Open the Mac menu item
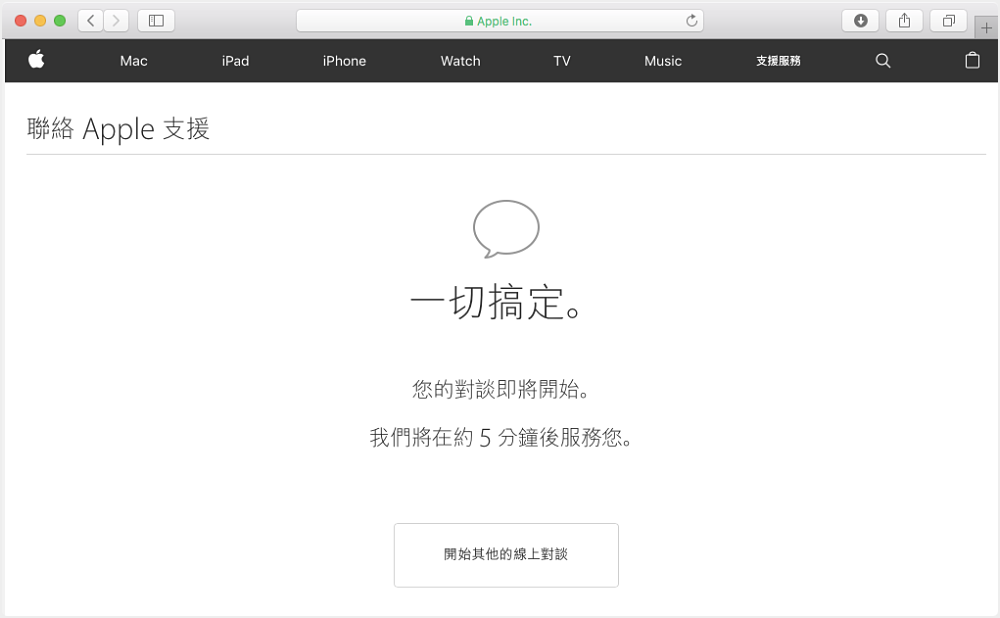1000x618 pixels. coord(134,61)
